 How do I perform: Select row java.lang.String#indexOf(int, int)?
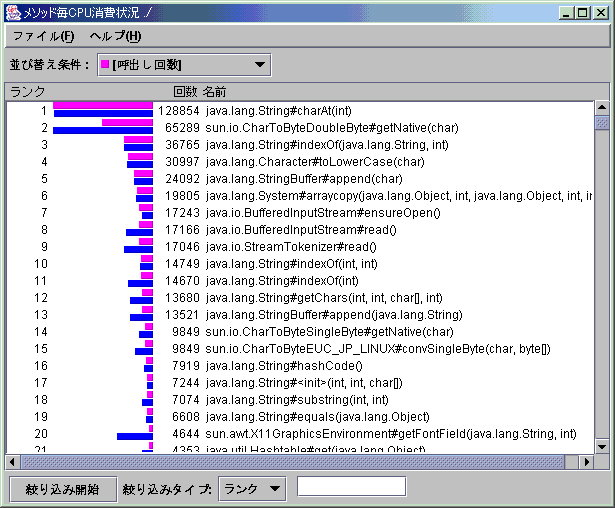coord(300,264)
